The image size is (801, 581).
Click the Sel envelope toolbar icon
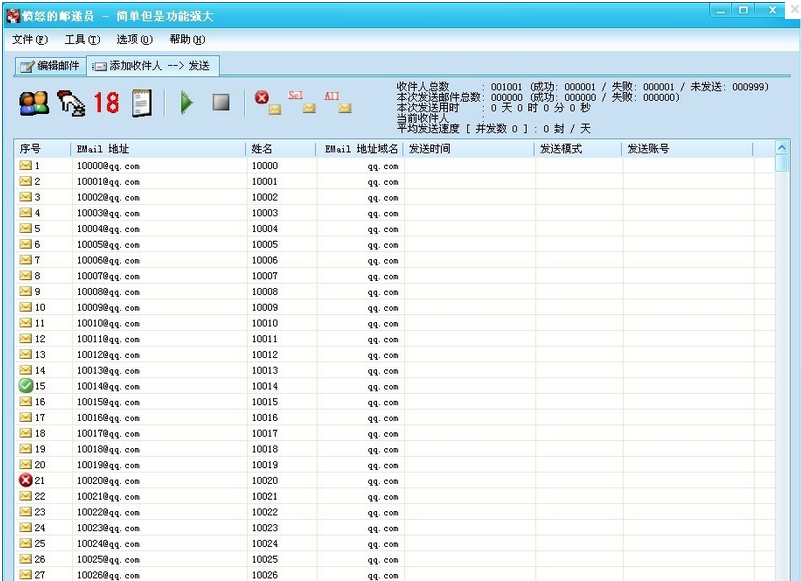point(299,102)
